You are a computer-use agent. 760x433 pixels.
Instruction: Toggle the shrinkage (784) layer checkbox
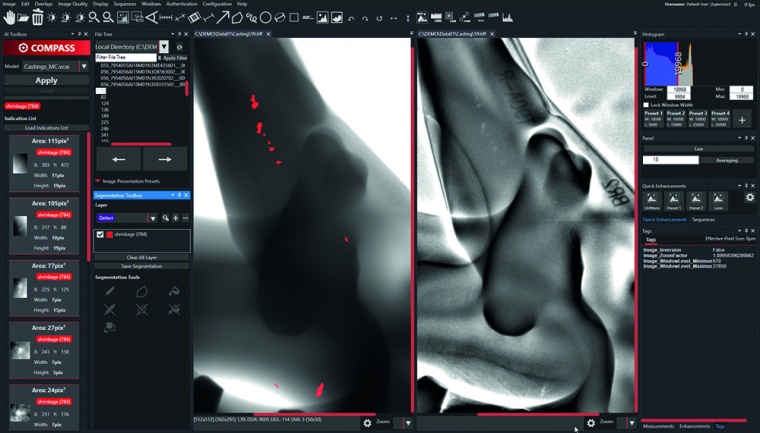pos(100,235)
